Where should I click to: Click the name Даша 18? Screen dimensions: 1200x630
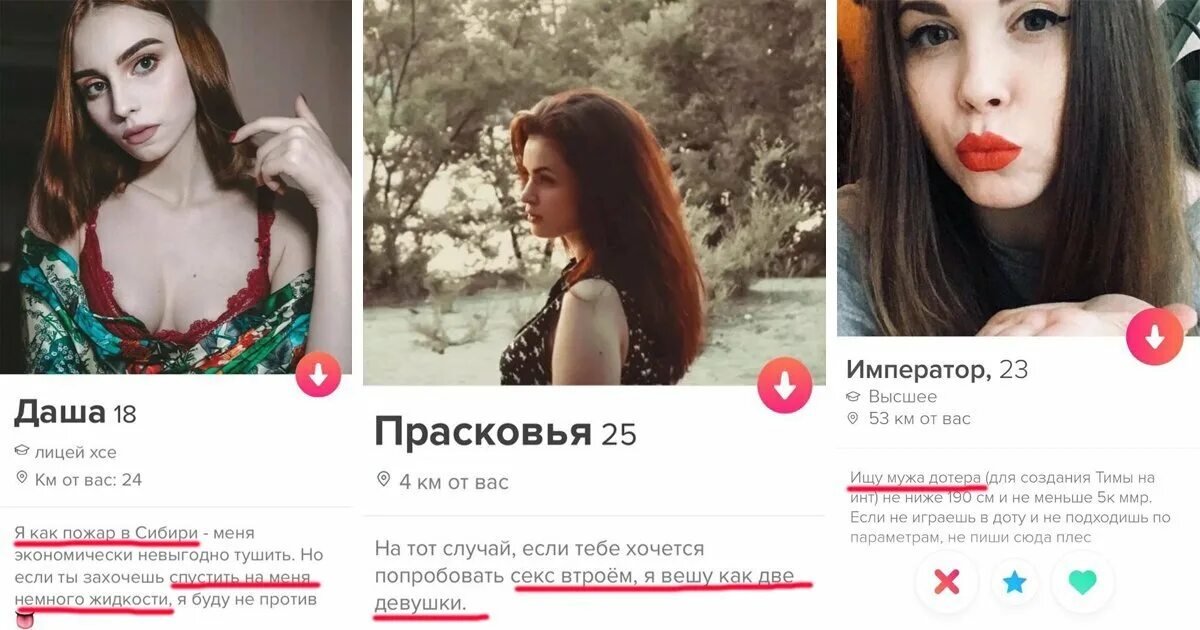click(x=75, y=411)
